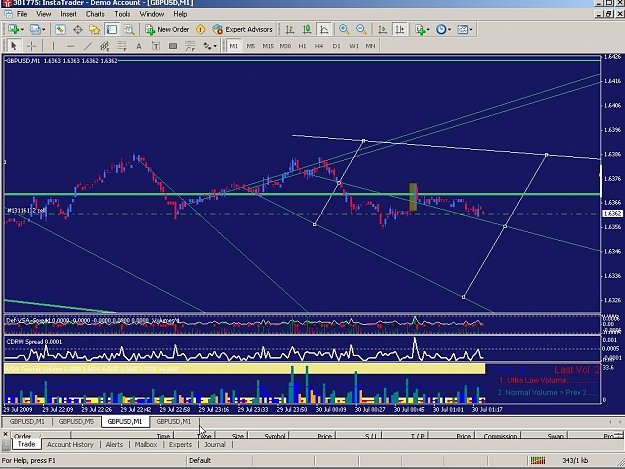Show the Market Watch window
The image size is (625, 469).
tap(60, 29)
